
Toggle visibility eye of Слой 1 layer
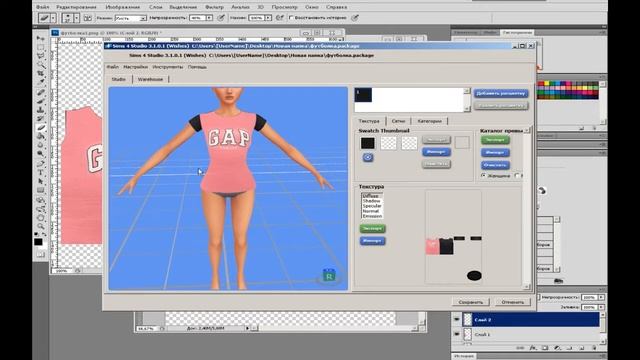coord(456,334)
